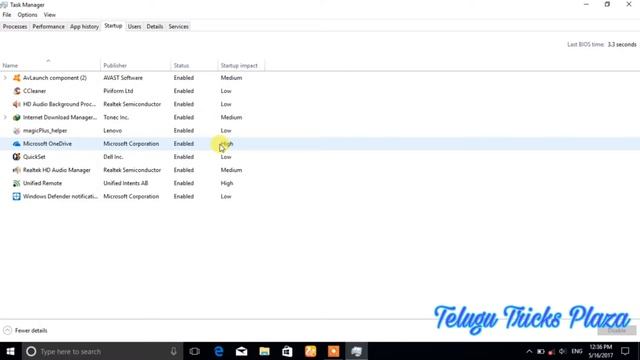
Task: Click the Internet Download Manager icon
Action: click(x=16, y=117)
